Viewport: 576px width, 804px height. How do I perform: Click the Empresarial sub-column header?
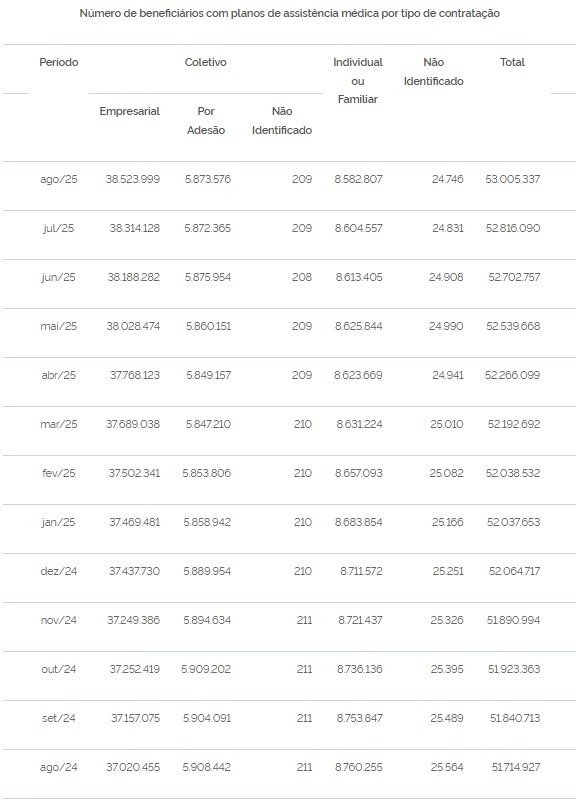(129, 111)
